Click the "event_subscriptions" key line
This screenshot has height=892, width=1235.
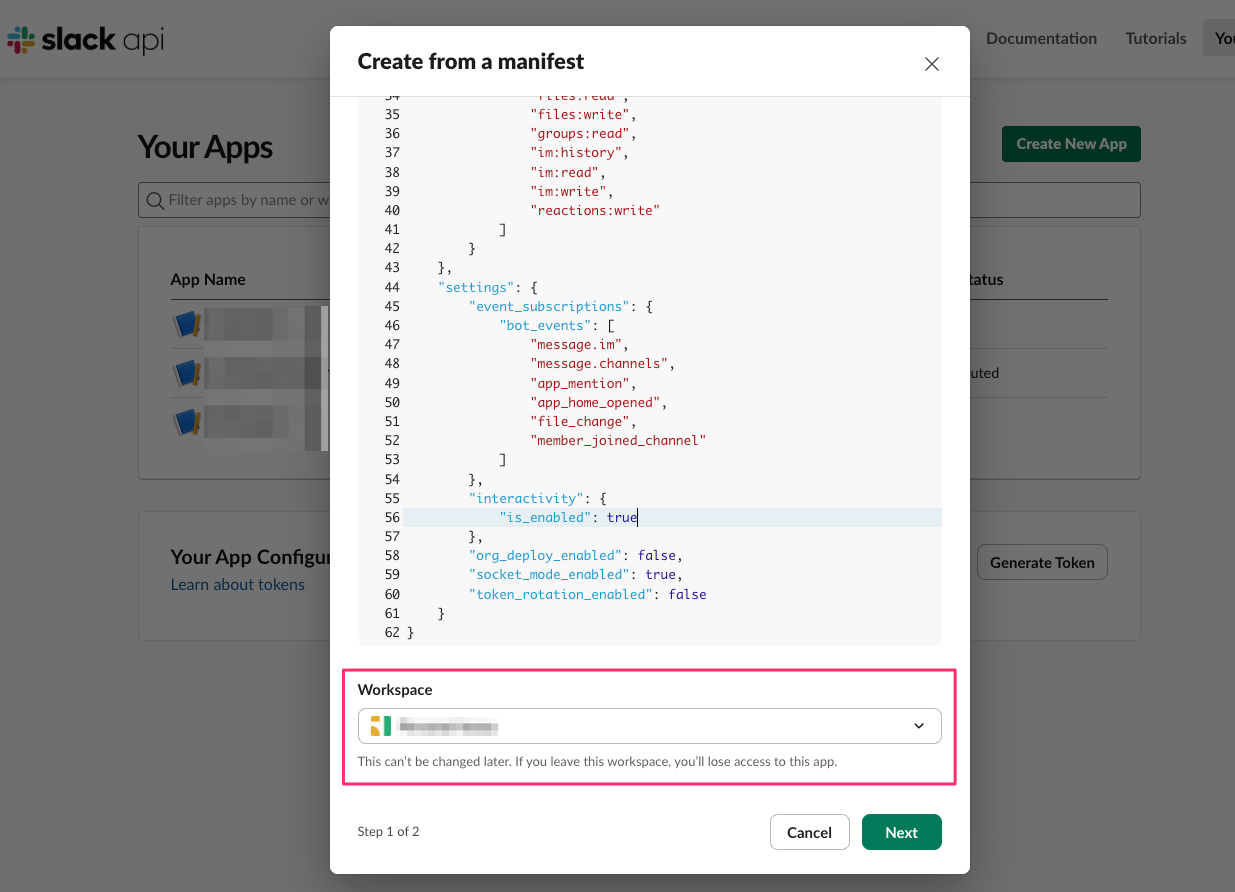[561, 306]
